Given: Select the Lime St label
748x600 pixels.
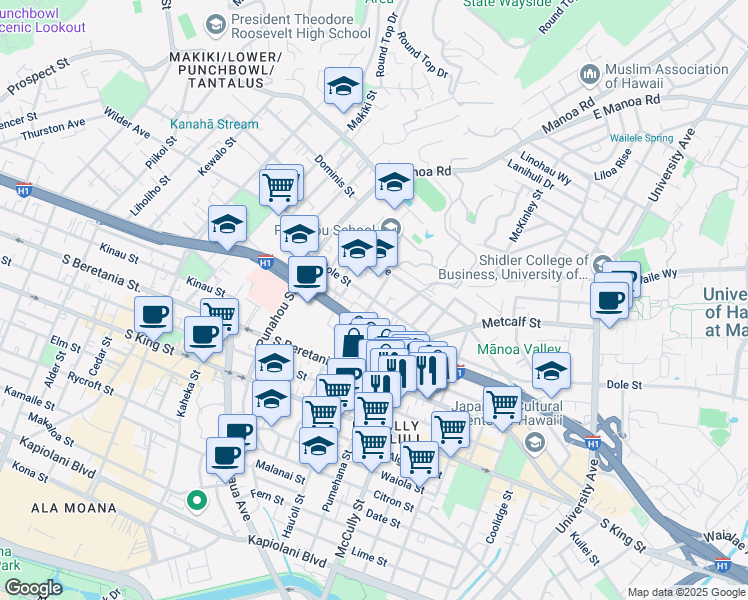Looking at the screenshot, I should click(x=369, y=557).
